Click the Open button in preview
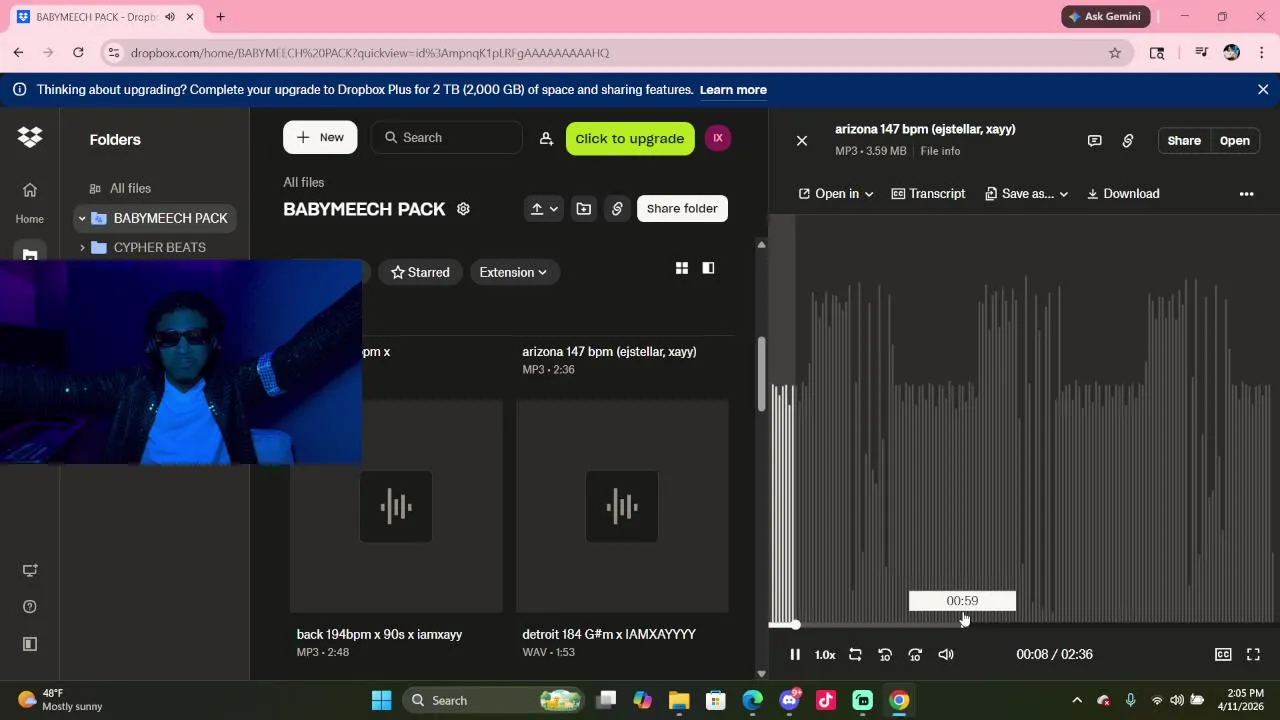 click(x=1235, y=141)
